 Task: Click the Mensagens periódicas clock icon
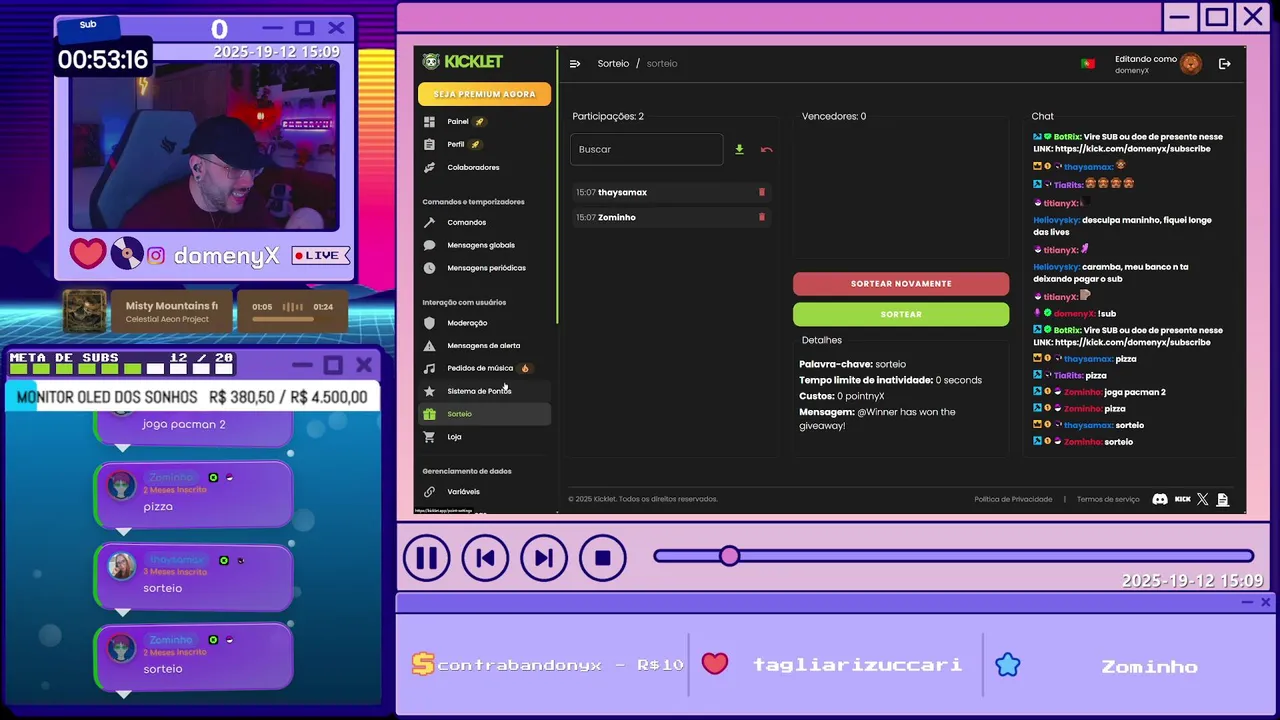[429, 269]
